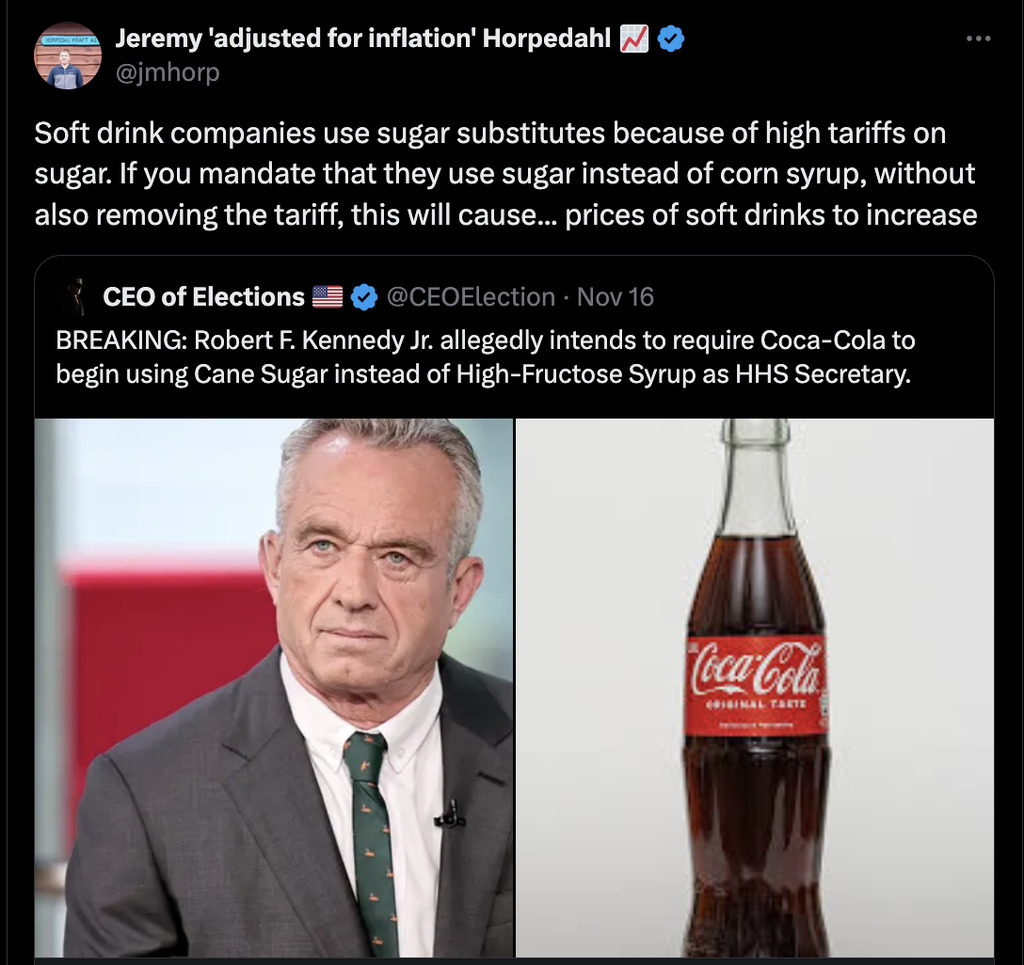Image resolution: width=1024 pixels, height=965 pixels.
Task: Open the three-dot more options menu
Action: 978,39
